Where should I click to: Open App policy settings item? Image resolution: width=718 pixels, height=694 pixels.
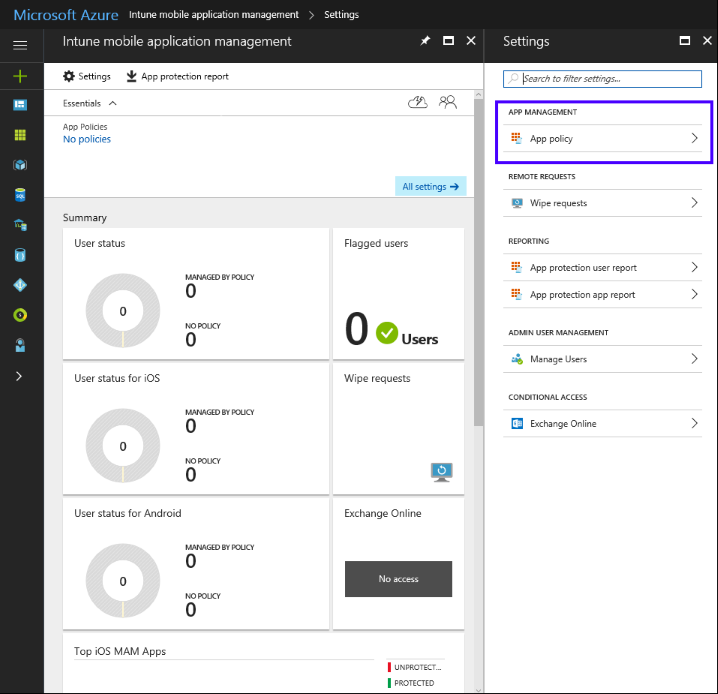pyautogui.click(x=603, y=139)
